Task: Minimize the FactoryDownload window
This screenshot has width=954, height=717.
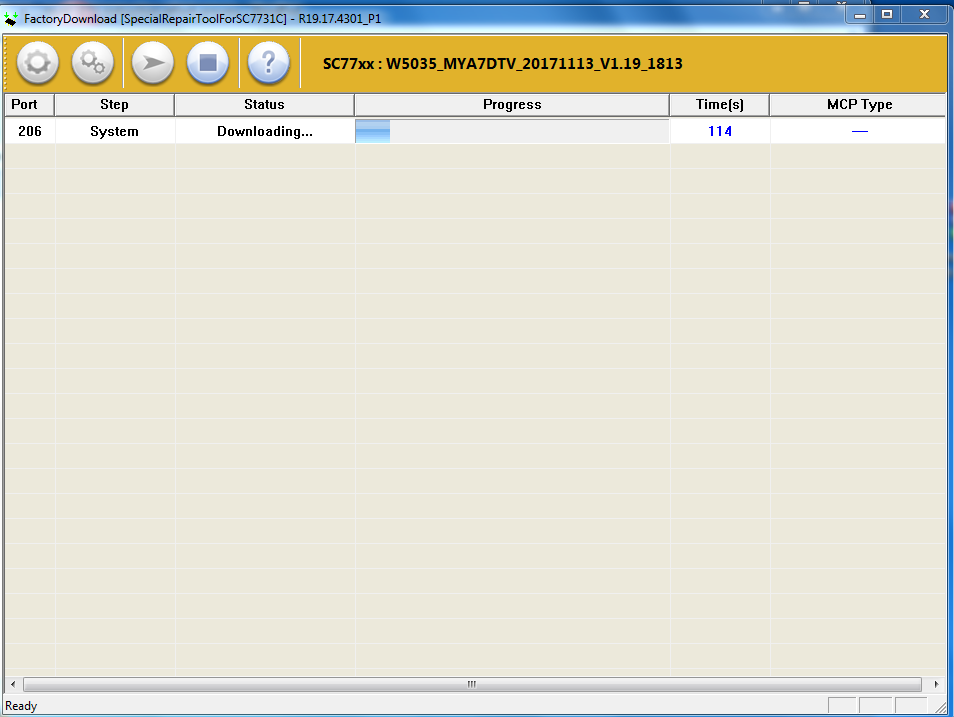Action: [x=860, y=15]
